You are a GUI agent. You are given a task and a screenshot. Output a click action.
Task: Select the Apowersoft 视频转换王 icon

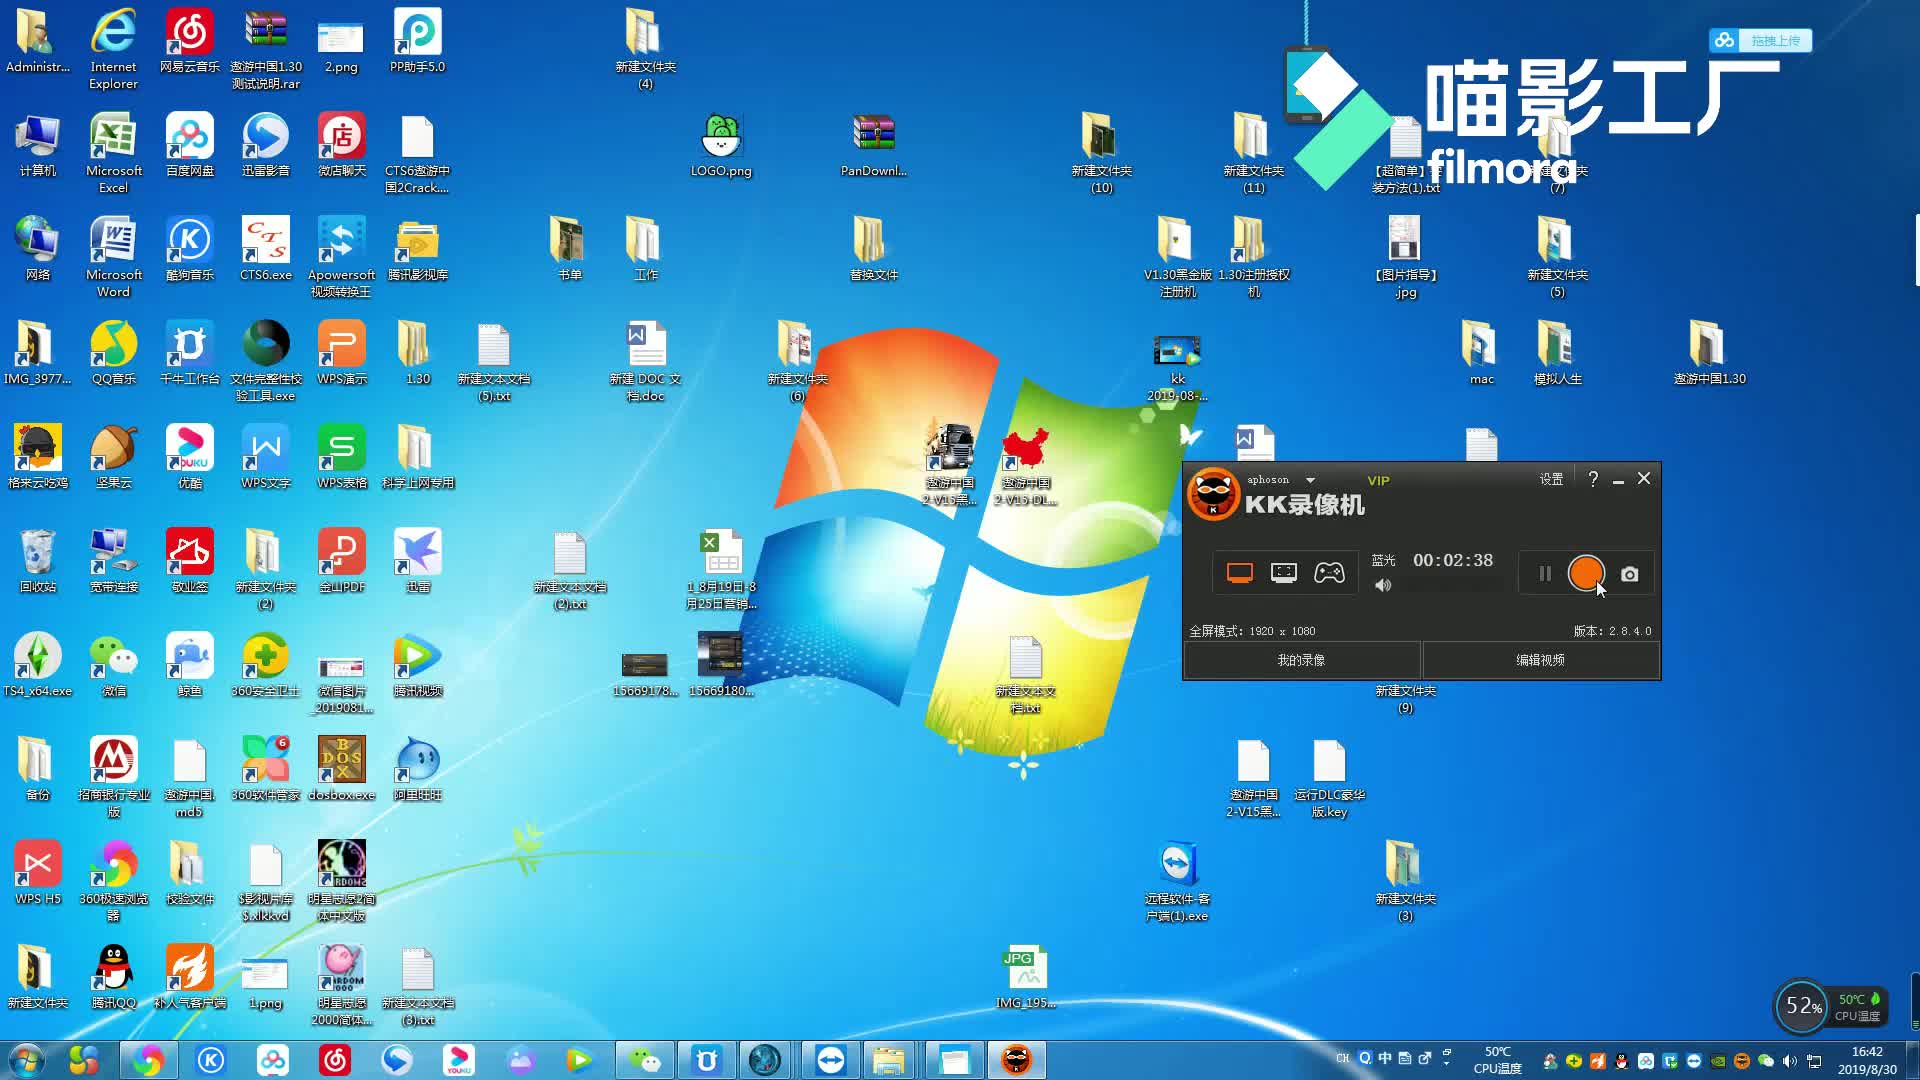tap(342, 256)
